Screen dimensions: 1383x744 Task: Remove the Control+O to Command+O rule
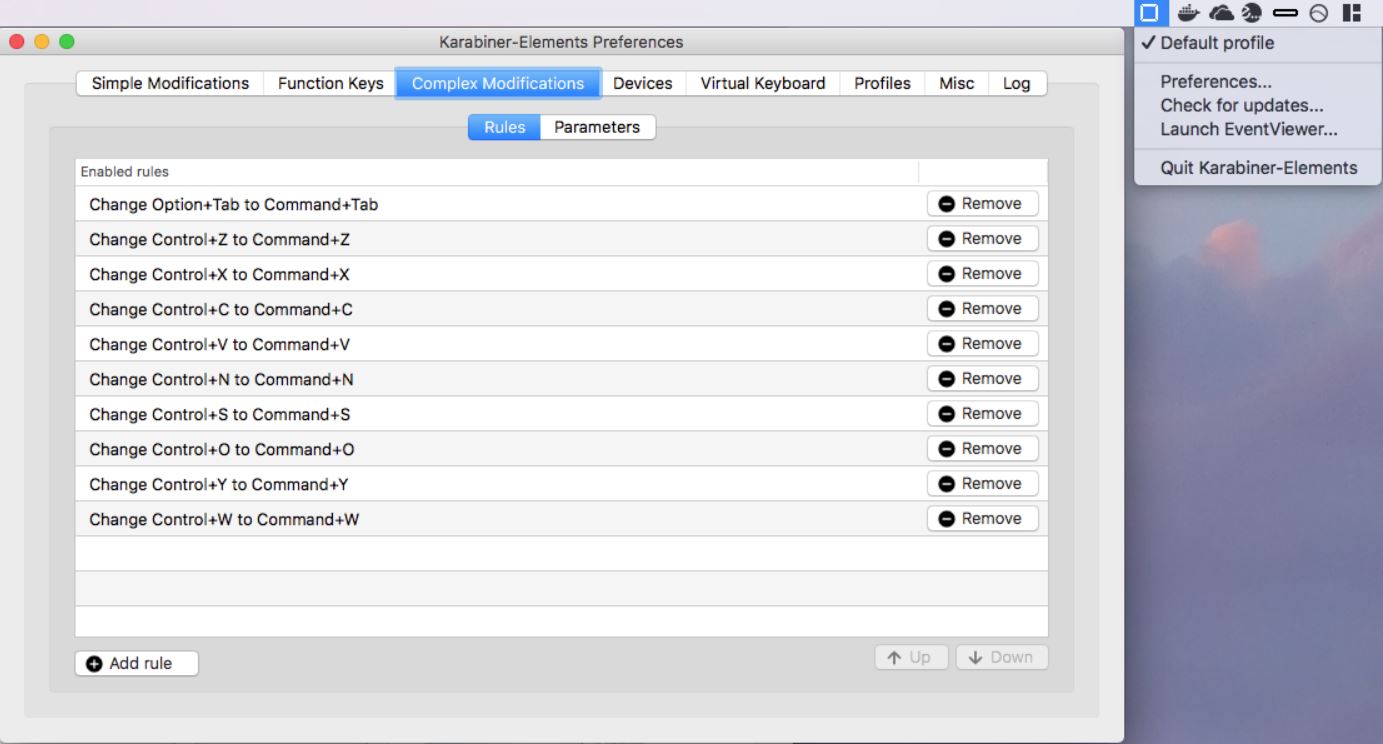[x=982, y=449]
